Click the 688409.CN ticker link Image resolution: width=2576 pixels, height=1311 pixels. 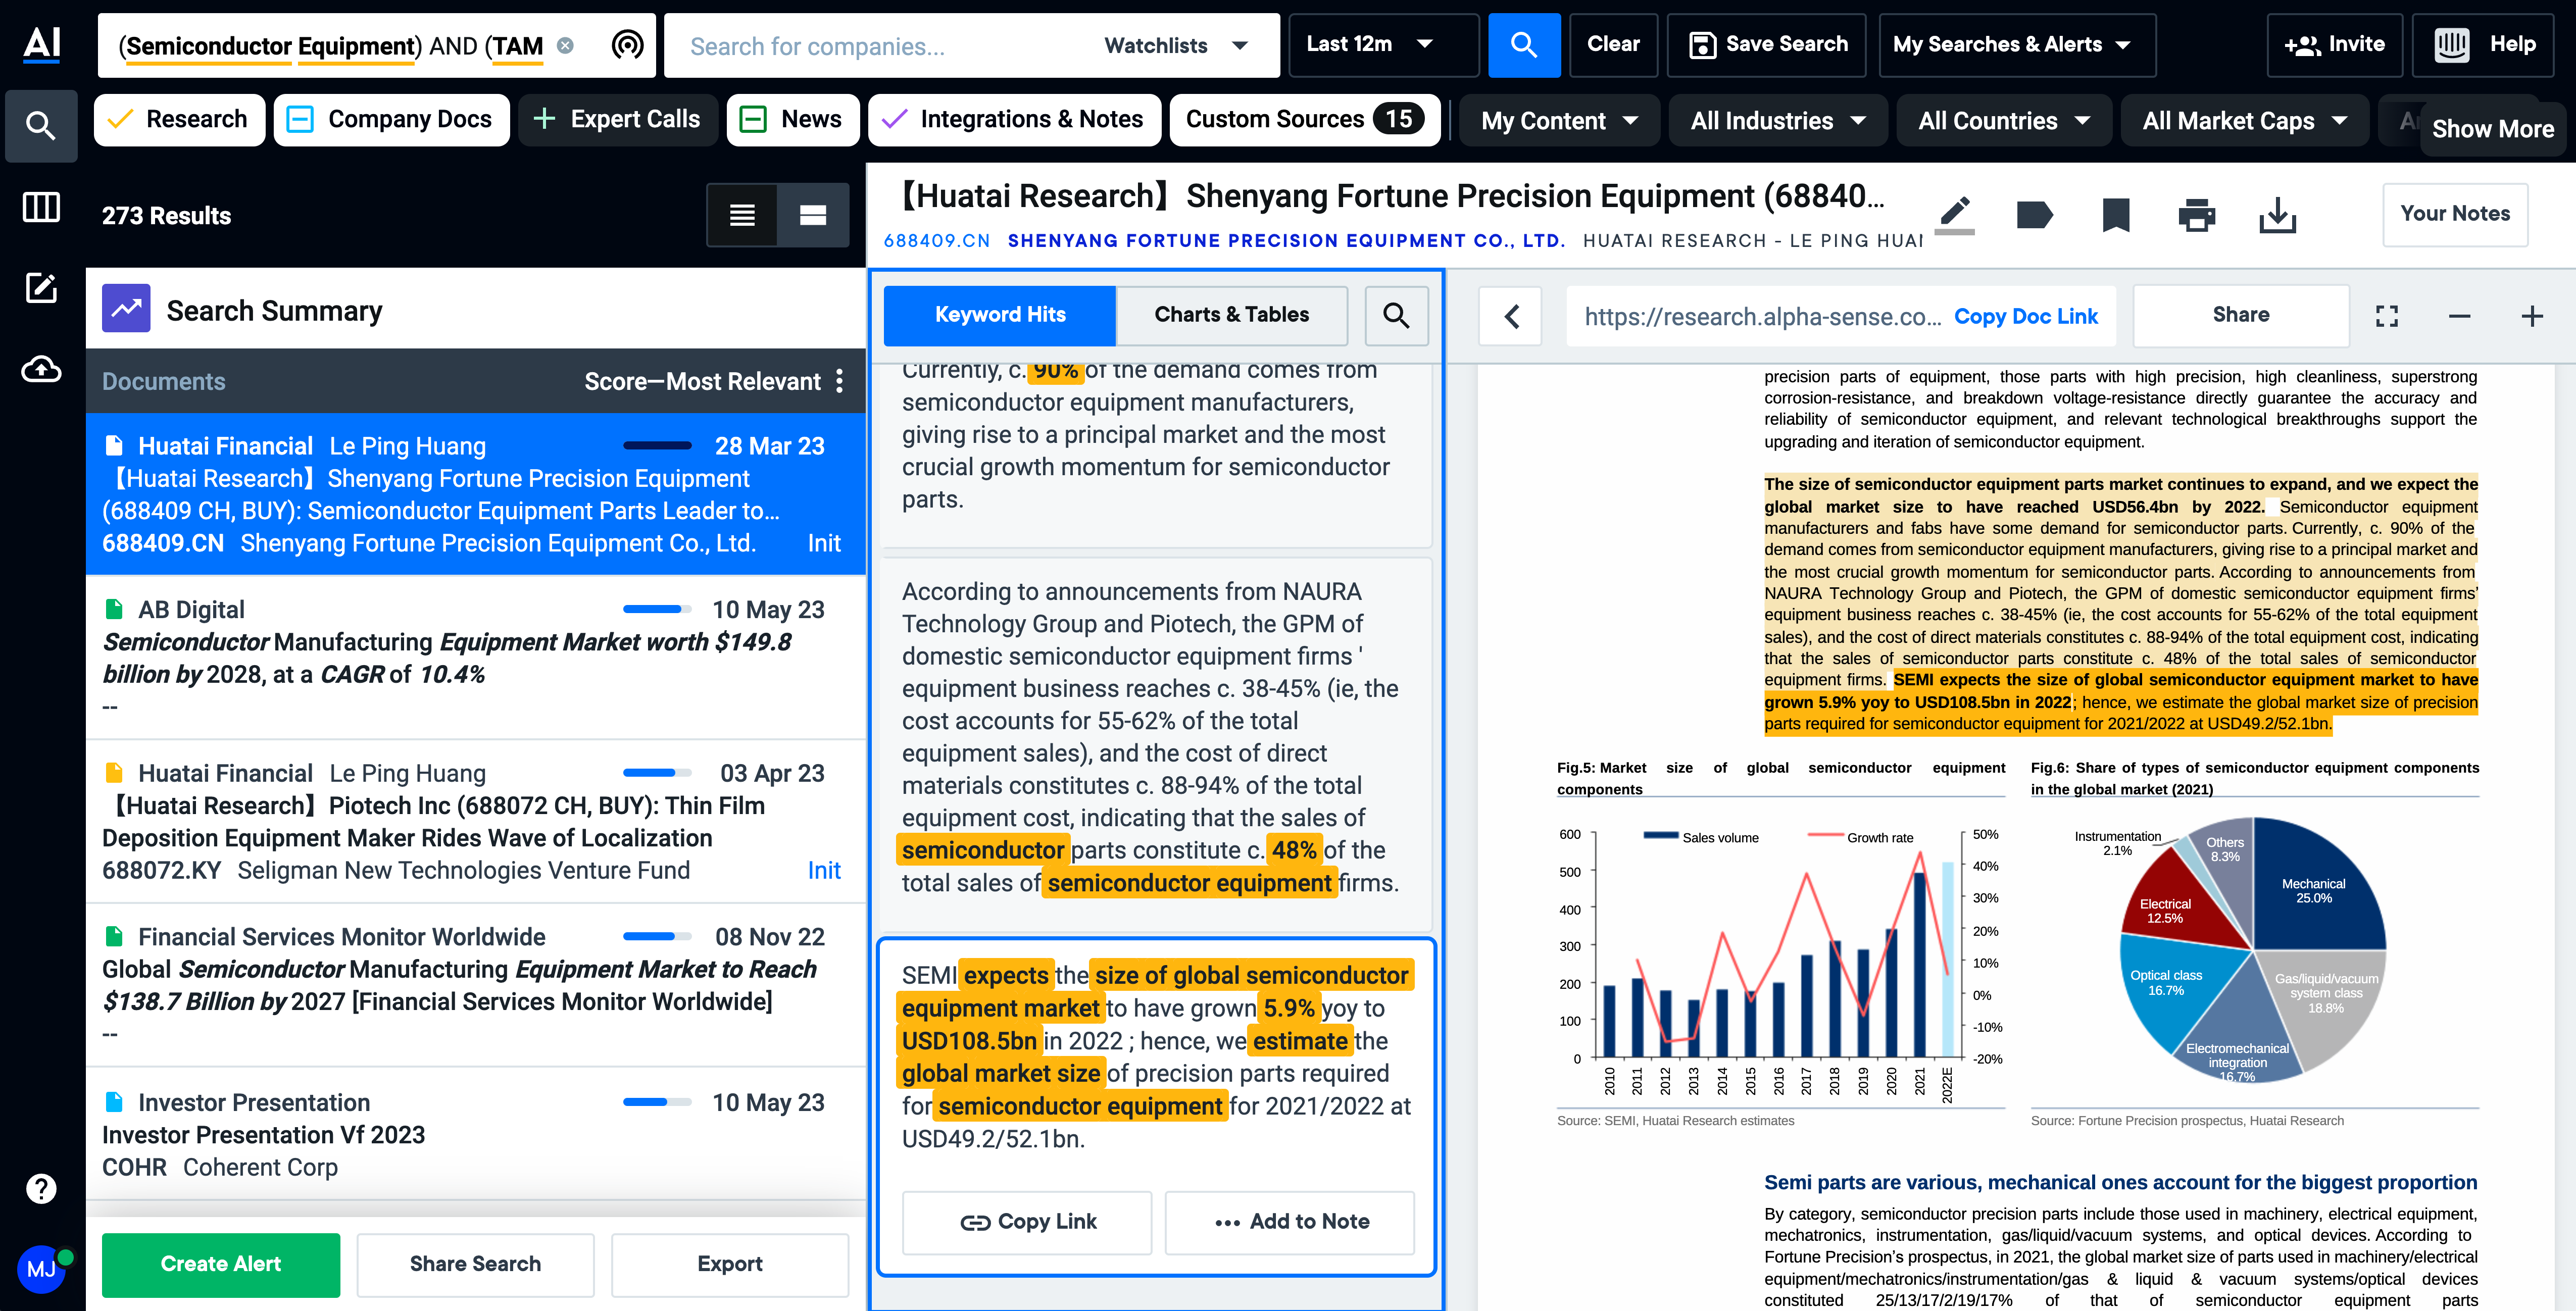click(937, 241)
